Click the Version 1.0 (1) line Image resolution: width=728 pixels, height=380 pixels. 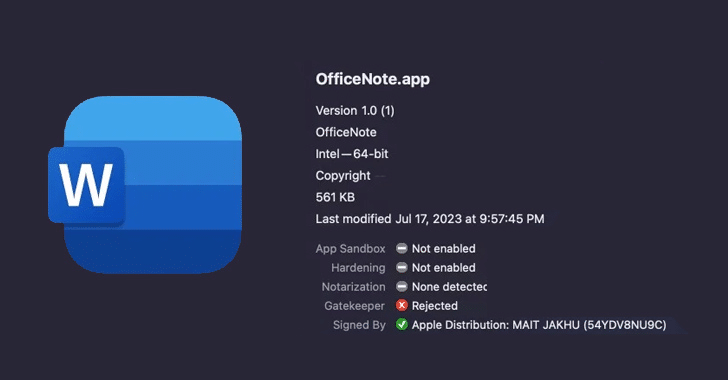355,111
